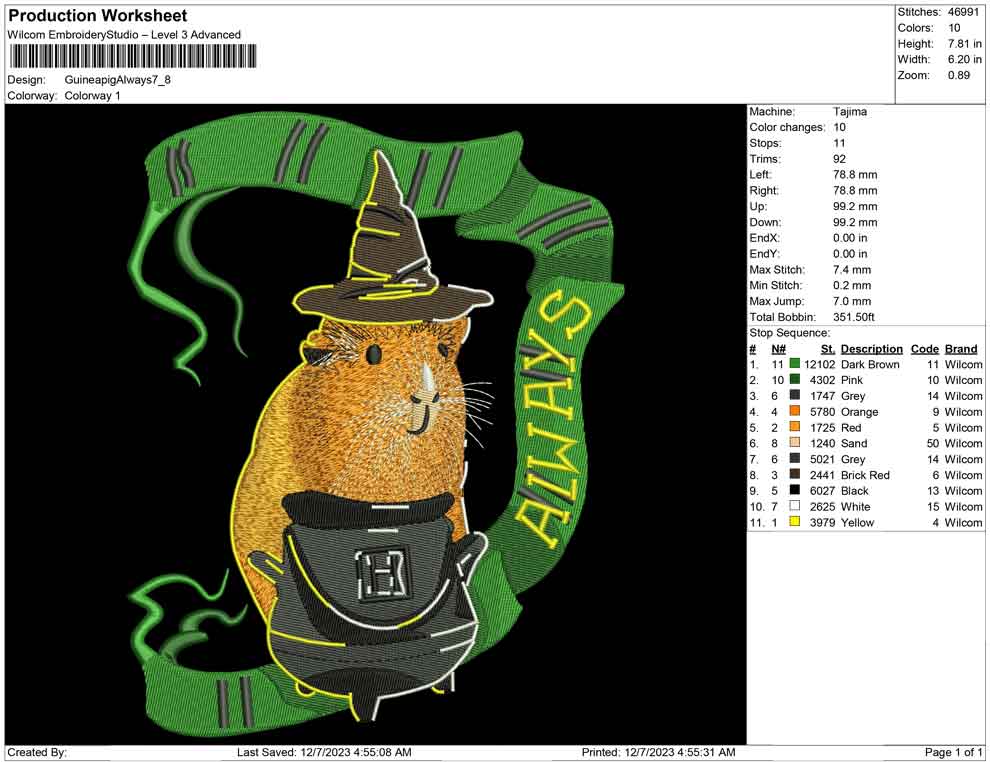
Task: Click the Yellow row color swatch
Action: pyautogui.click(x=795, y=521)
